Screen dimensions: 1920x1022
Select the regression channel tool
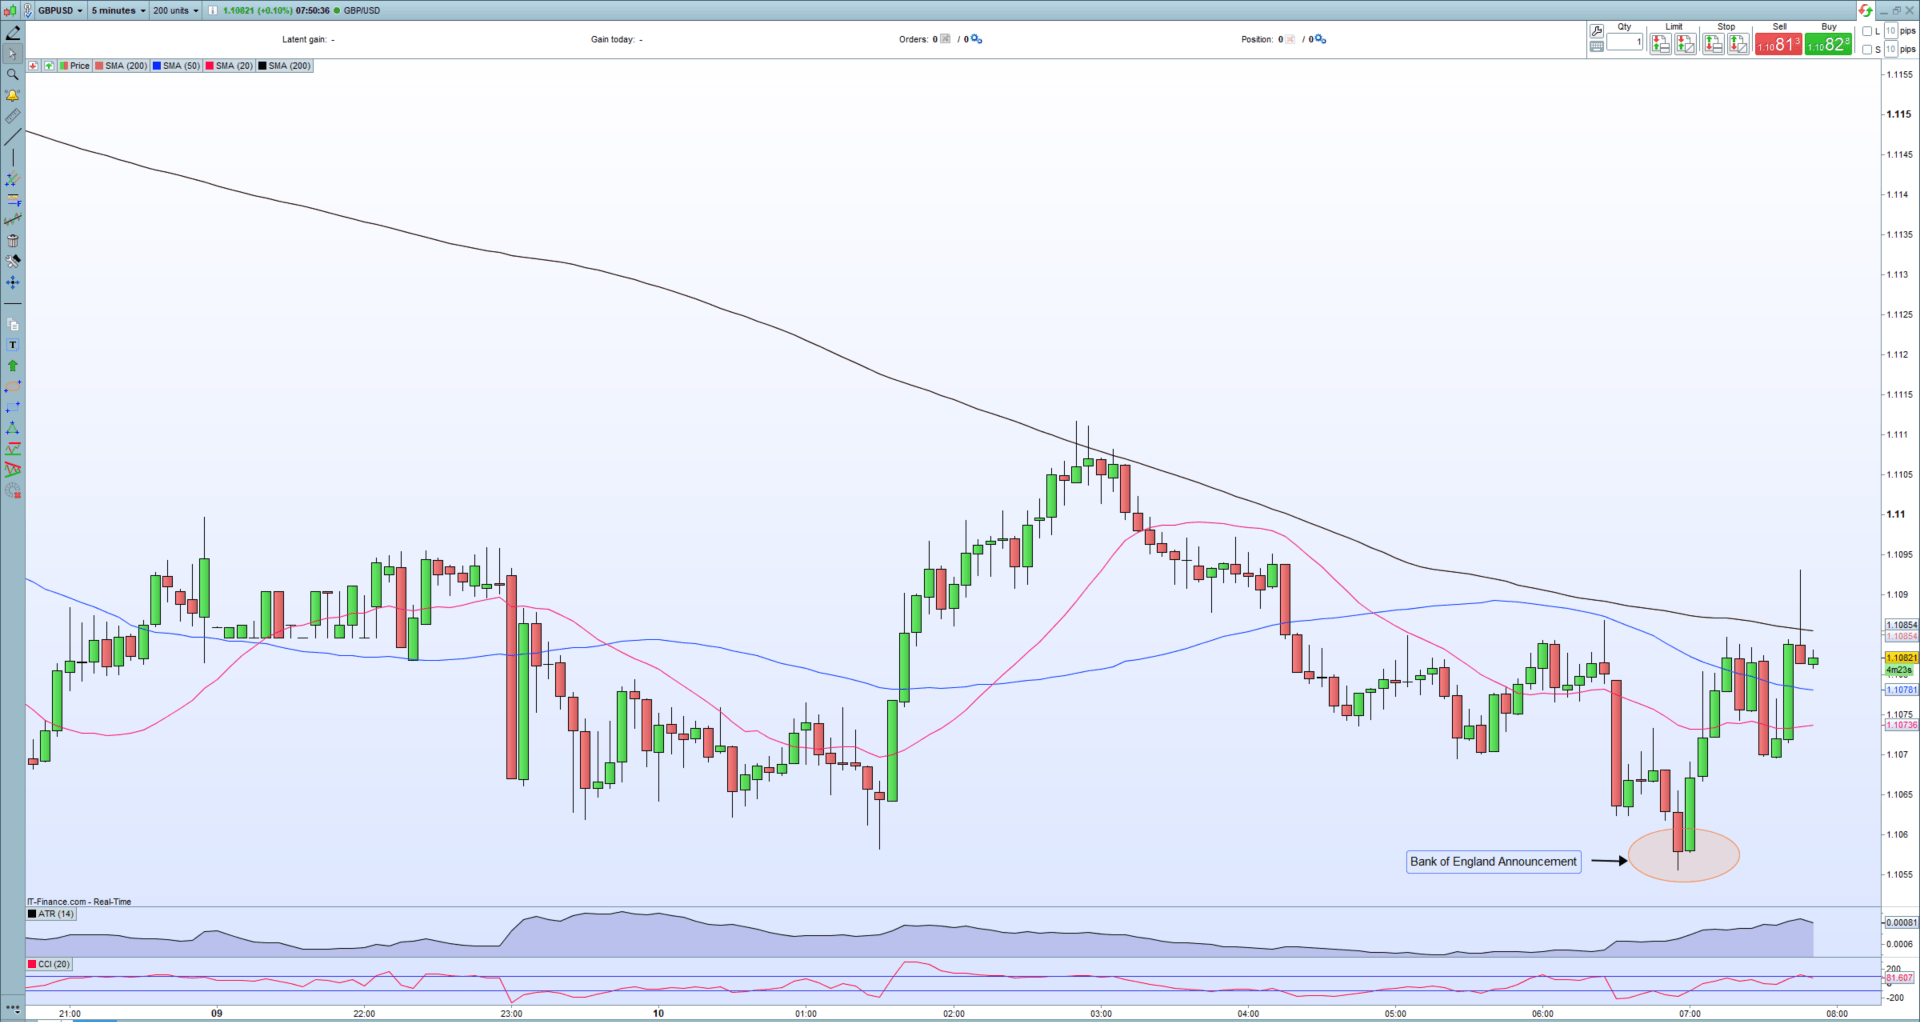tap(13, 220)
